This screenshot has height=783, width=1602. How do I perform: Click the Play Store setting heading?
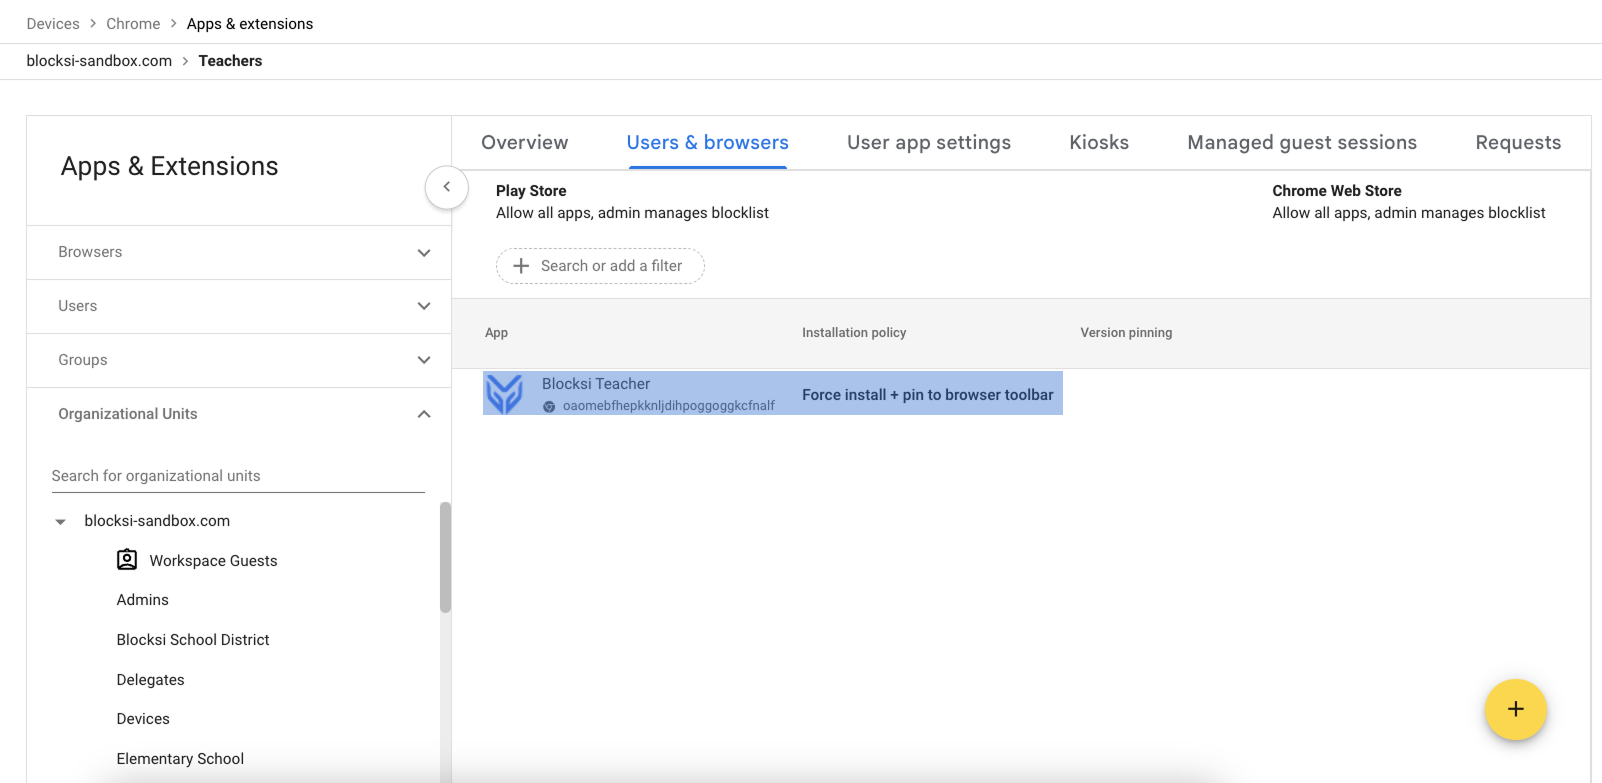(x=531, y=191)
